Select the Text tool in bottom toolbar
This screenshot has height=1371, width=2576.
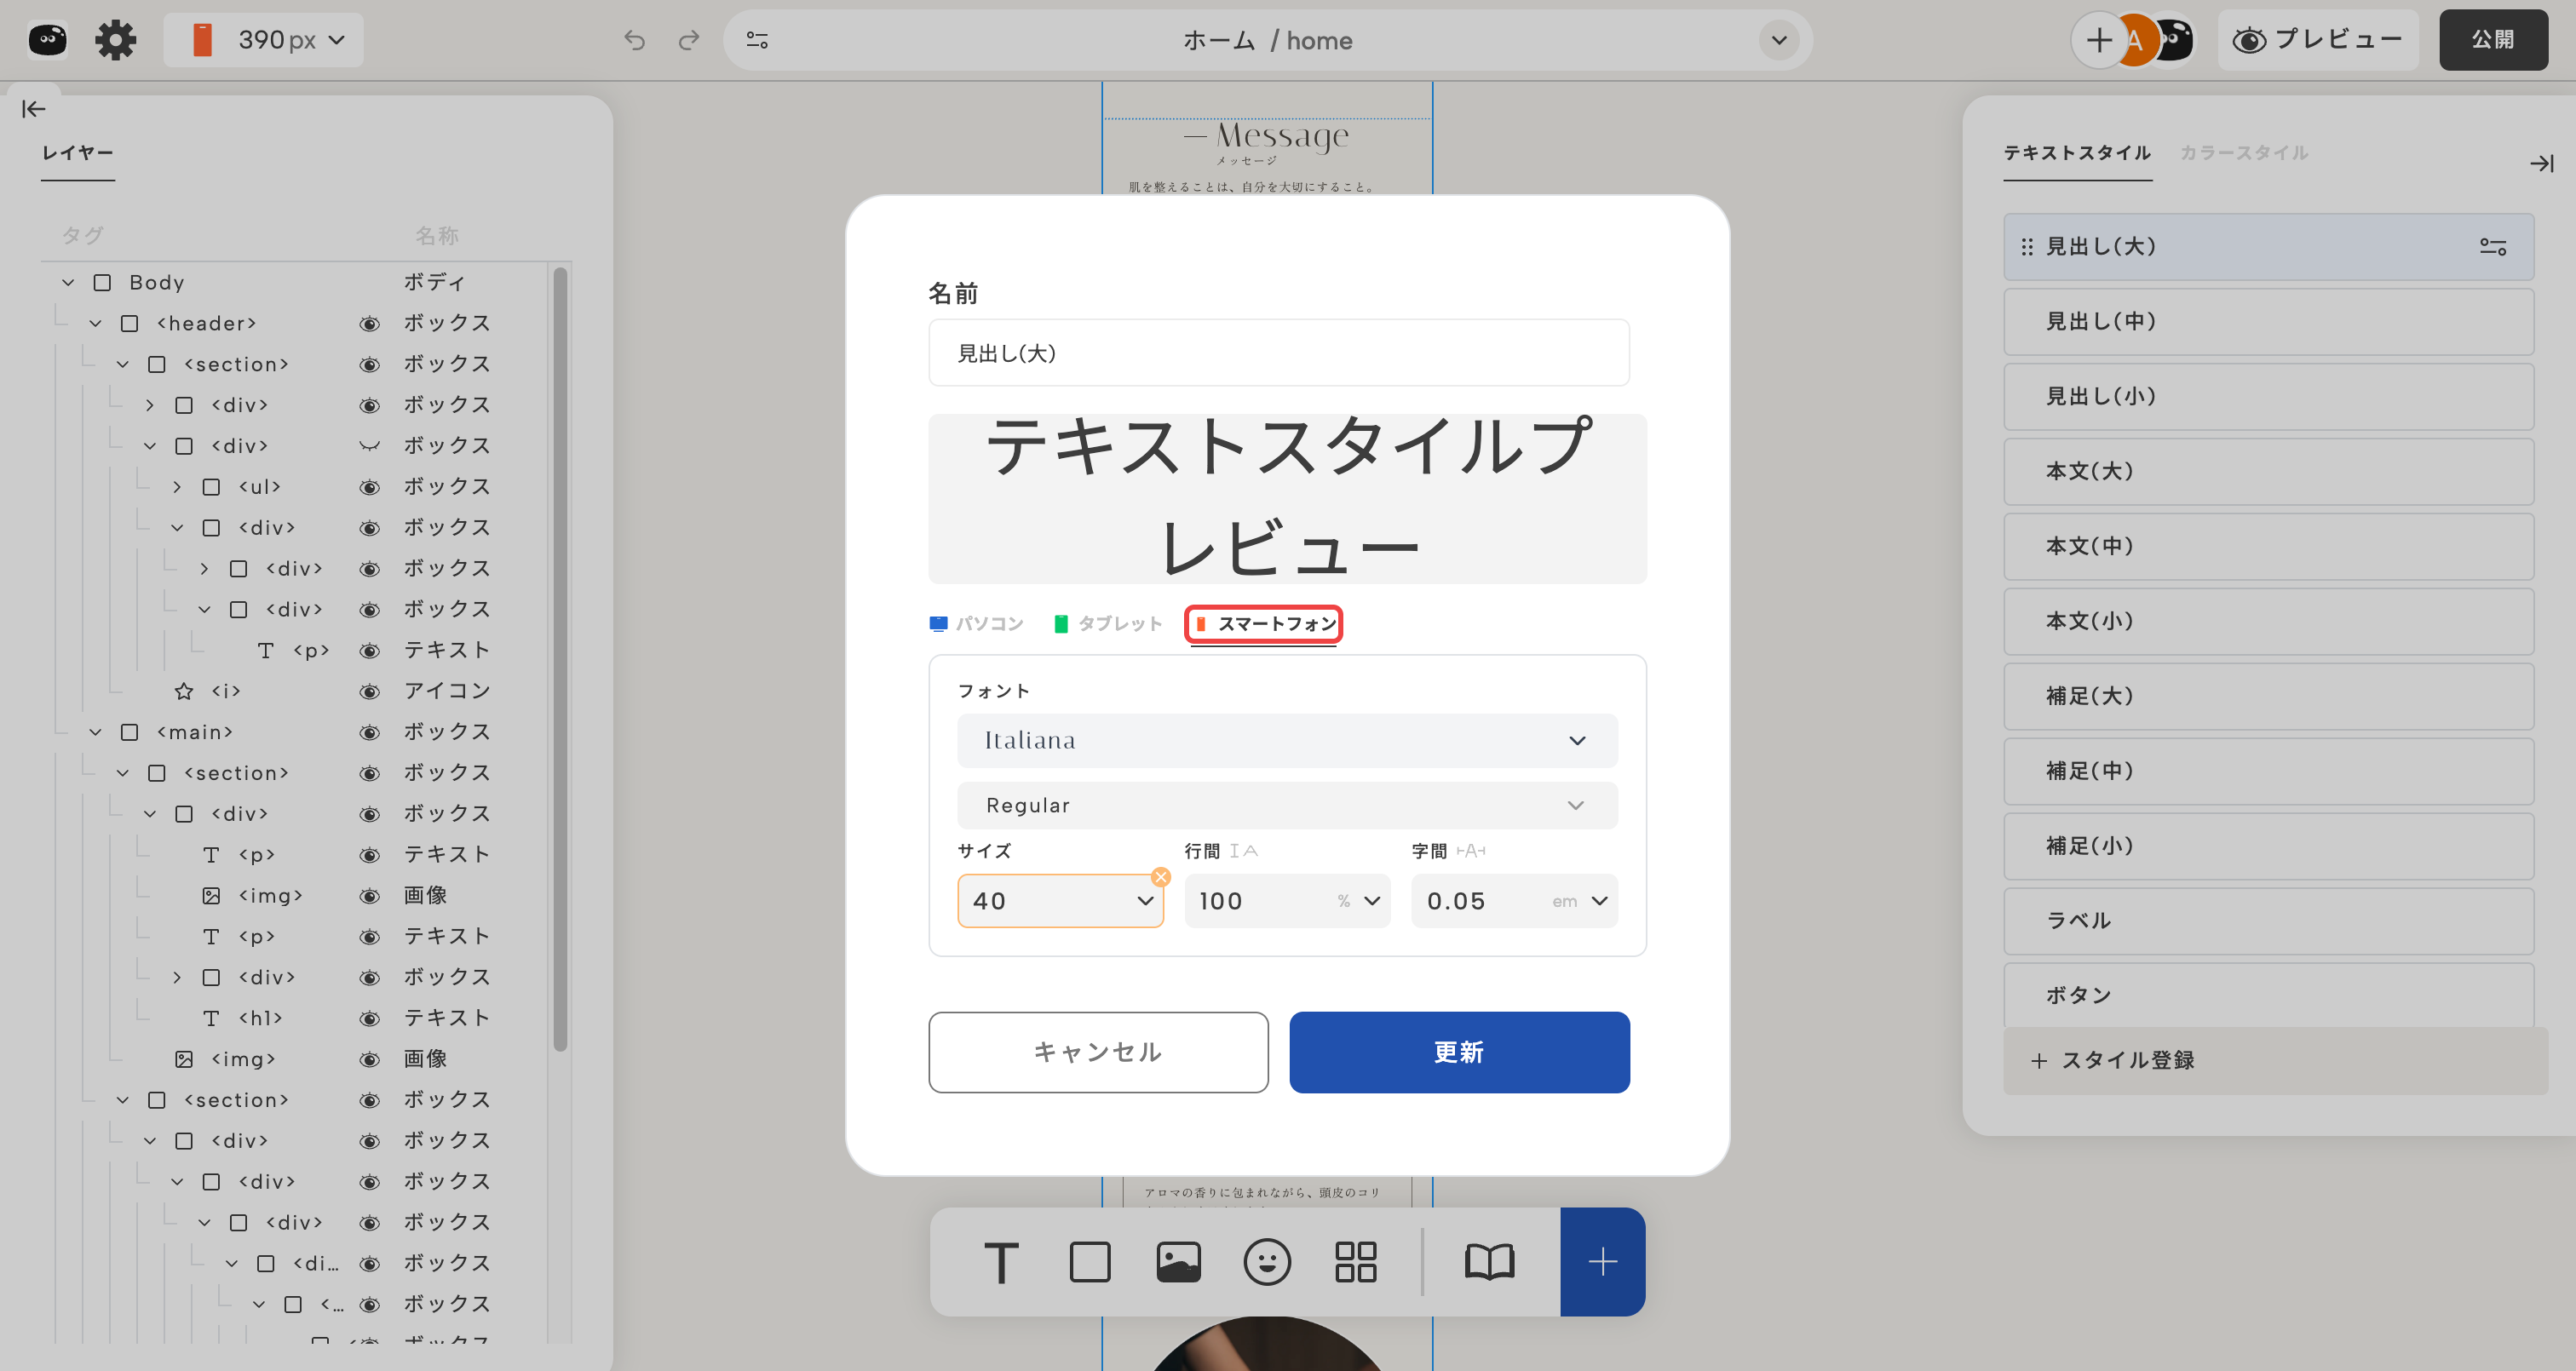pyautogui.click(x=1001, y=1262)
